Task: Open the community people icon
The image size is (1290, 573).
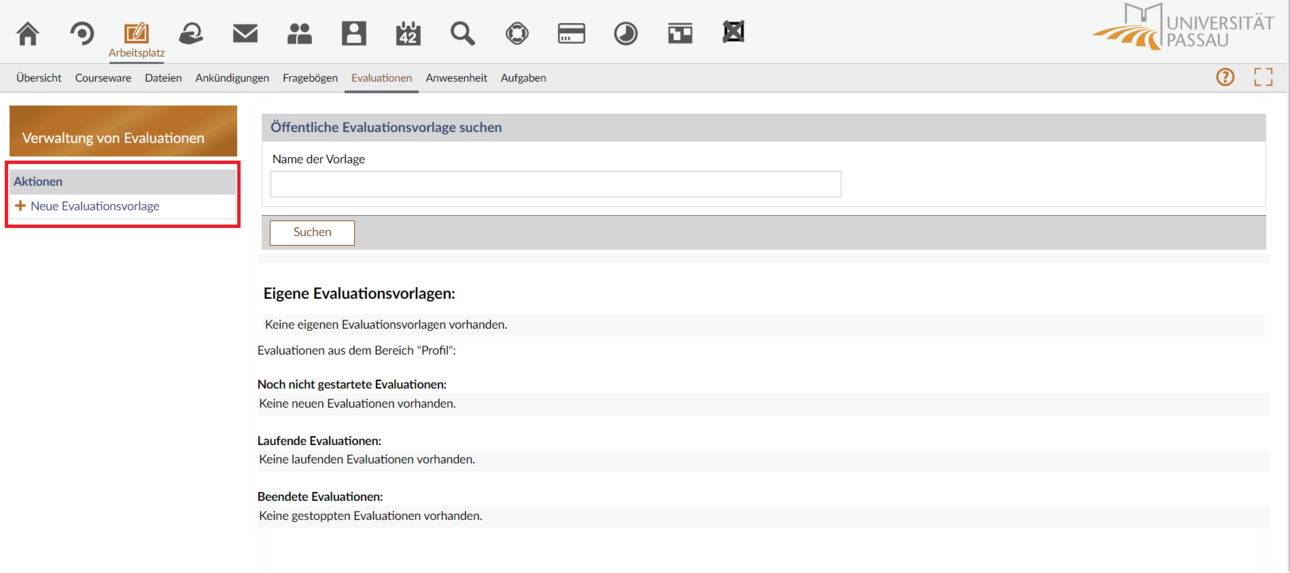Action: [299, 34]
